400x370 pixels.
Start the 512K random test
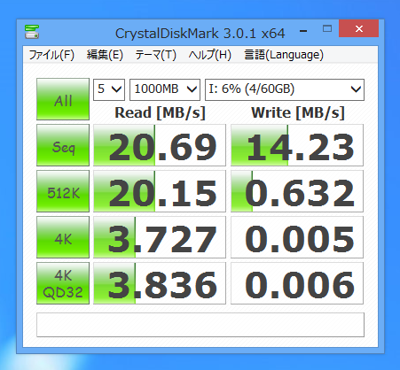tap(63, 191)
